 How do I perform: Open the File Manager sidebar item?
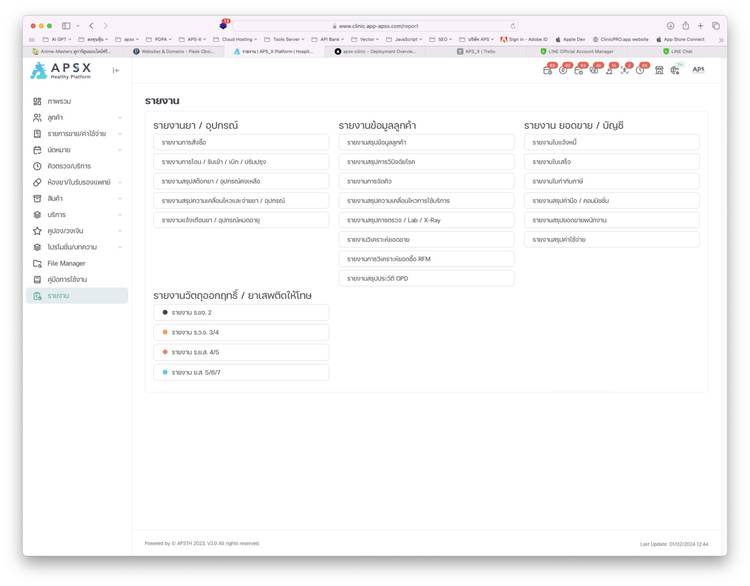point(66,263)
